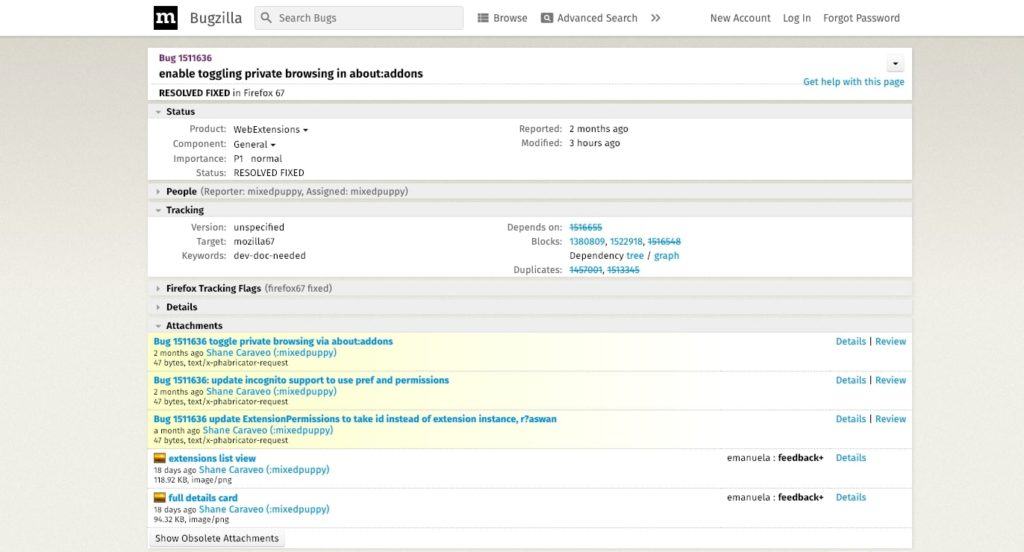Expand the Details section
The width and height of the screenshot is (1024, 552).
tap(158, 307)
